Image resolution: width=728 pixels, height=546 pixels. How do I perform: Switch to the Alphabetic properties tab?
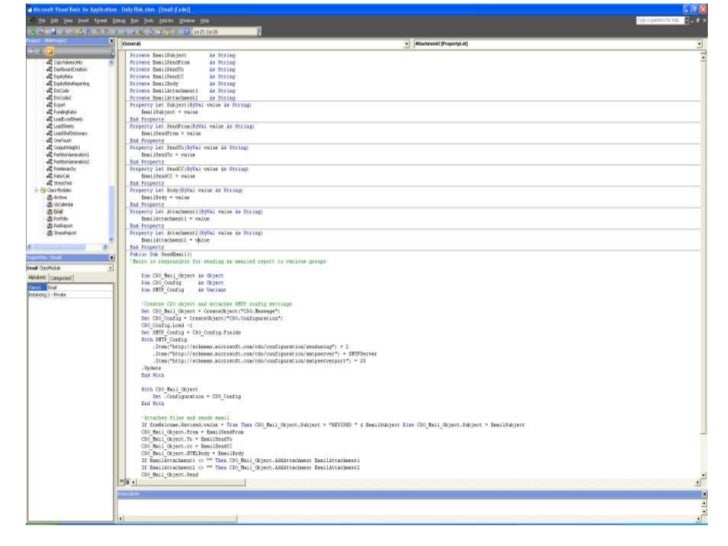[37, 277]
